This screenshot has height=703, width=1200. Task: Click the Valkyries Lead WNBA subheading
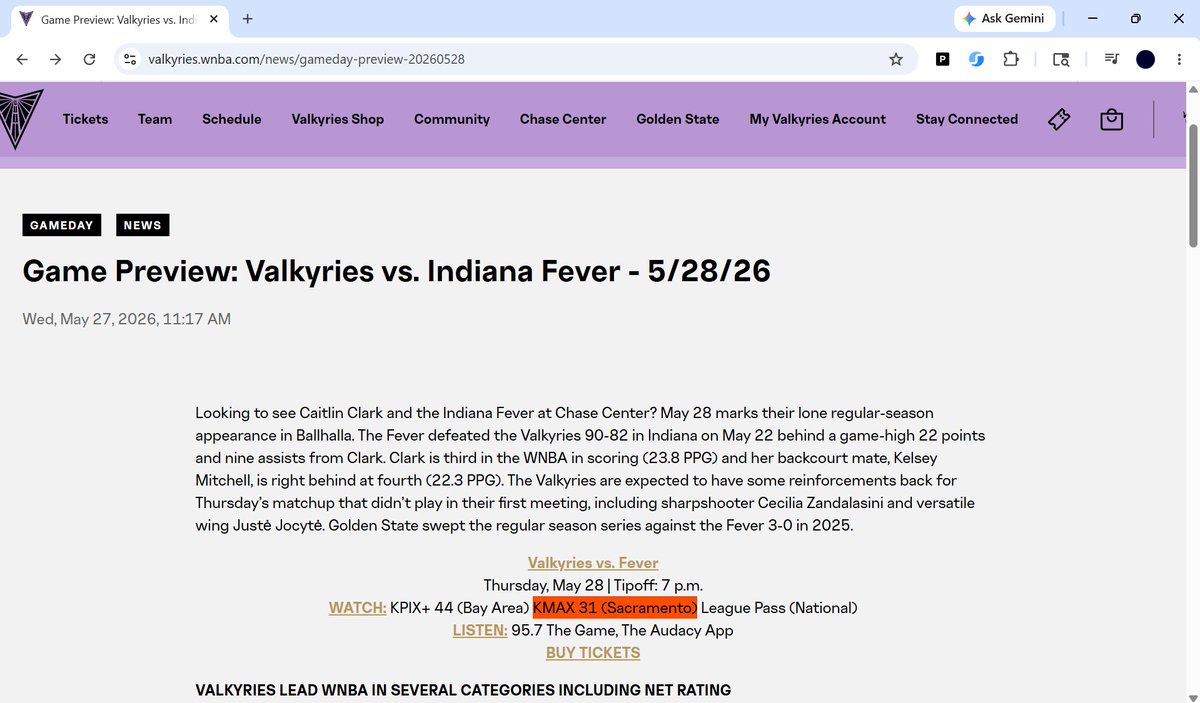coord(463,690)
